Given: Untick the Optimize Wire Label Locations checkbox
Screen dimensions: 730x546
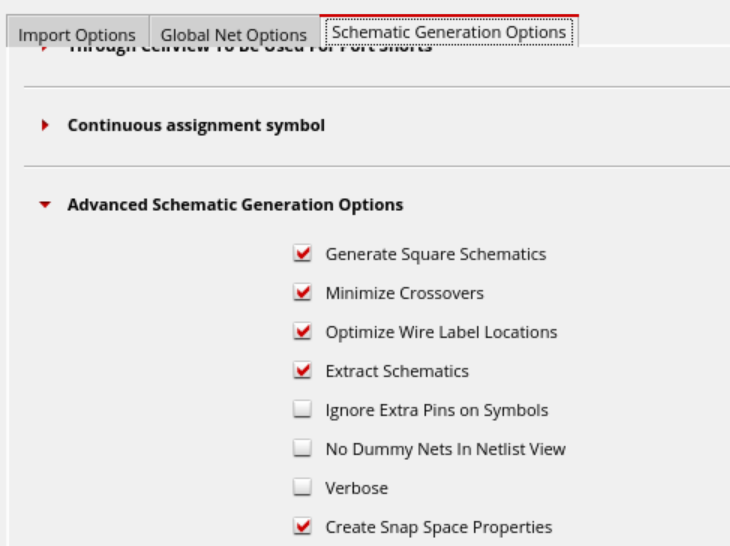Looking at the screenshot, I should click(302, 332).
